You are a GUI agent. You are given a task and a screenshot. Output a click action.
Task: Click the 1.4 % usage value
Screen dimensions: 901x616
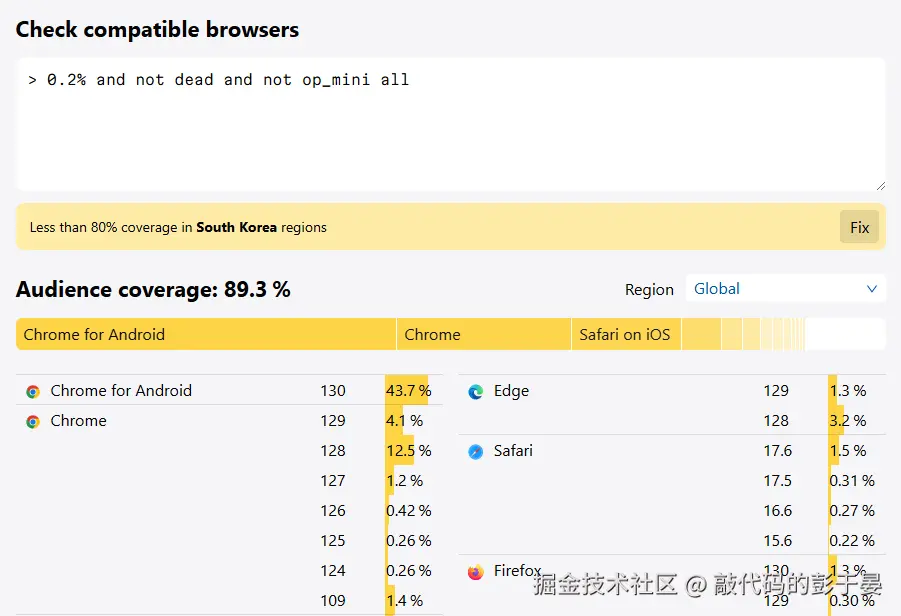(x=405, y=600)
